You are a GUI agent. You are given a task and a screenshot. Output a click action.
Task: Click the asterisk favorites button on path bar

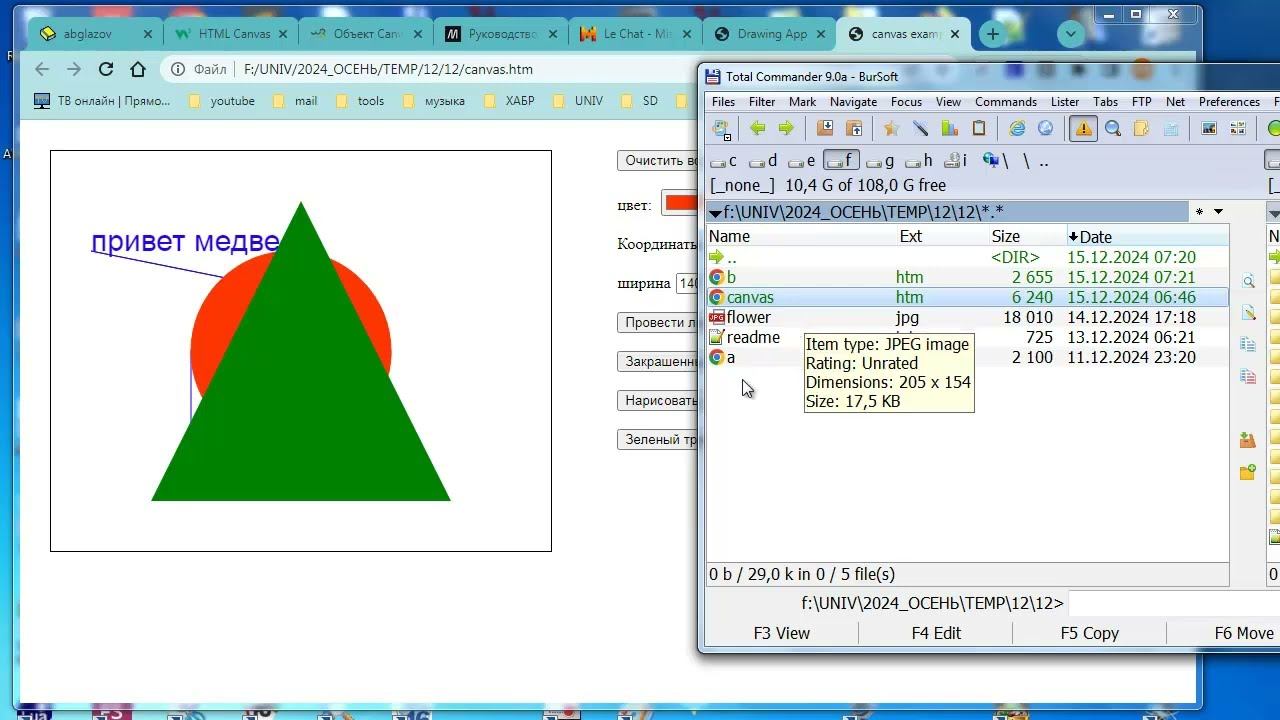(x=1199, y=212)
